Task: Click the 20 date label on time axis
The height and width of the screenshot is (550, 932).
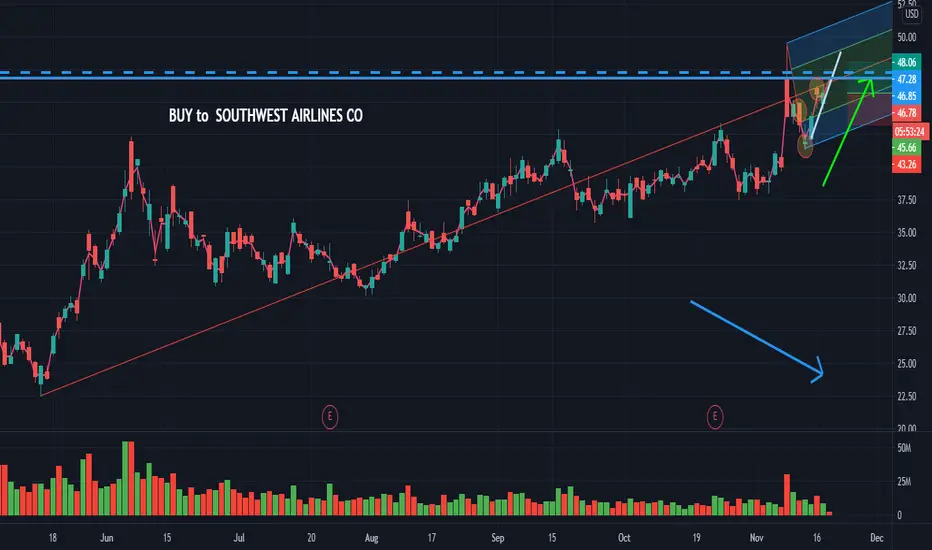Action: 311,538
